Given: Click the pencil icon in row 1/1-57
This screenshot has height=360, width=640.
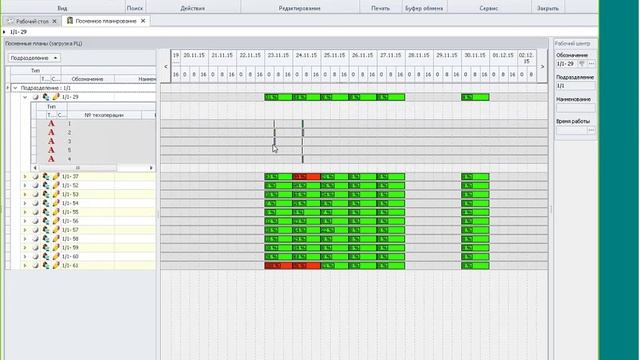Looking at the screenshot, I should pos(56,230).
